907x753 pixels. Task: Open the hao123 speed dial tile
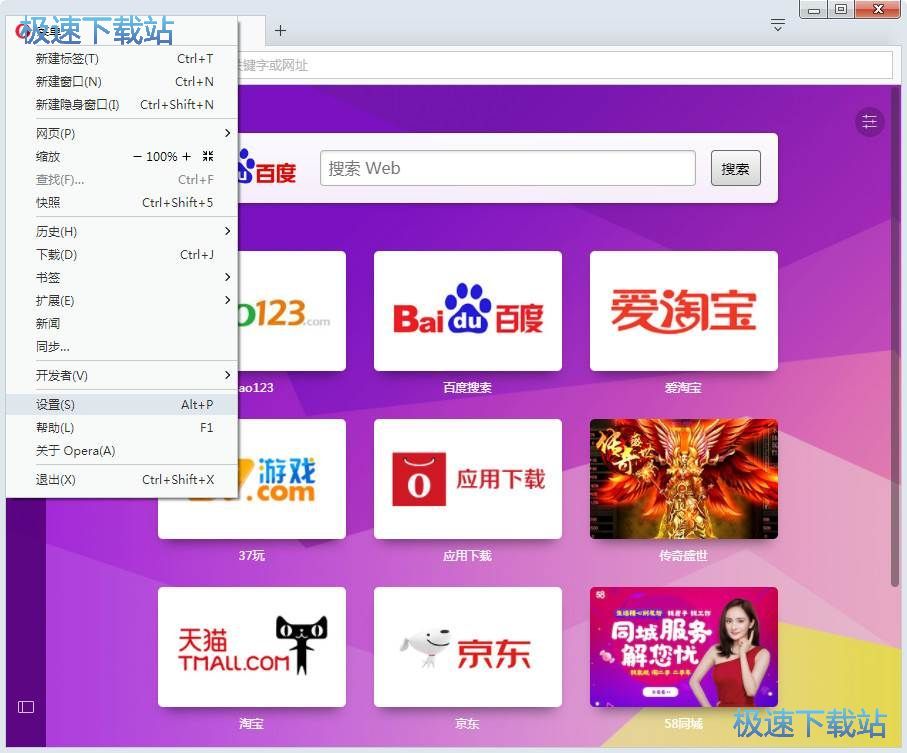292,311
